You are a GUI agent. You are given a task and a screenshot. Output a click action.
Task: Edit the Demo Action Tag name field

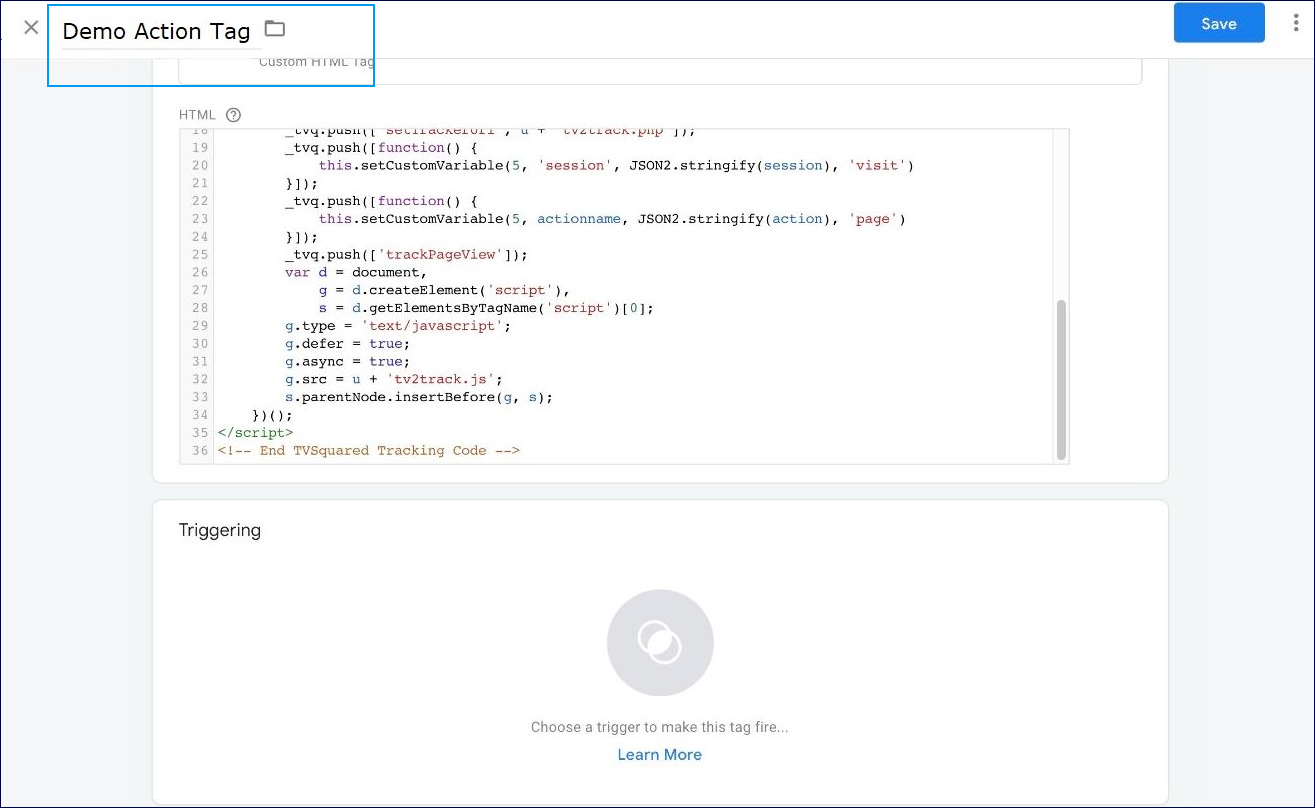(156, 32)
